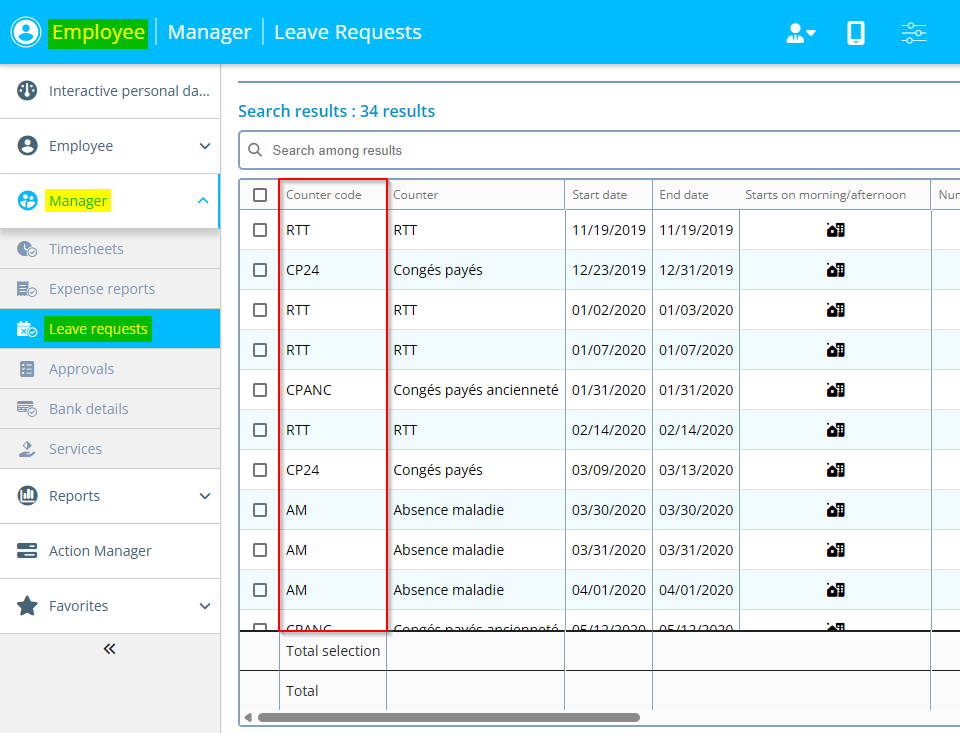This screenshot has height=733, width=960.
Task: Click the Action Manager icon
Action: [x=28, y=551]
